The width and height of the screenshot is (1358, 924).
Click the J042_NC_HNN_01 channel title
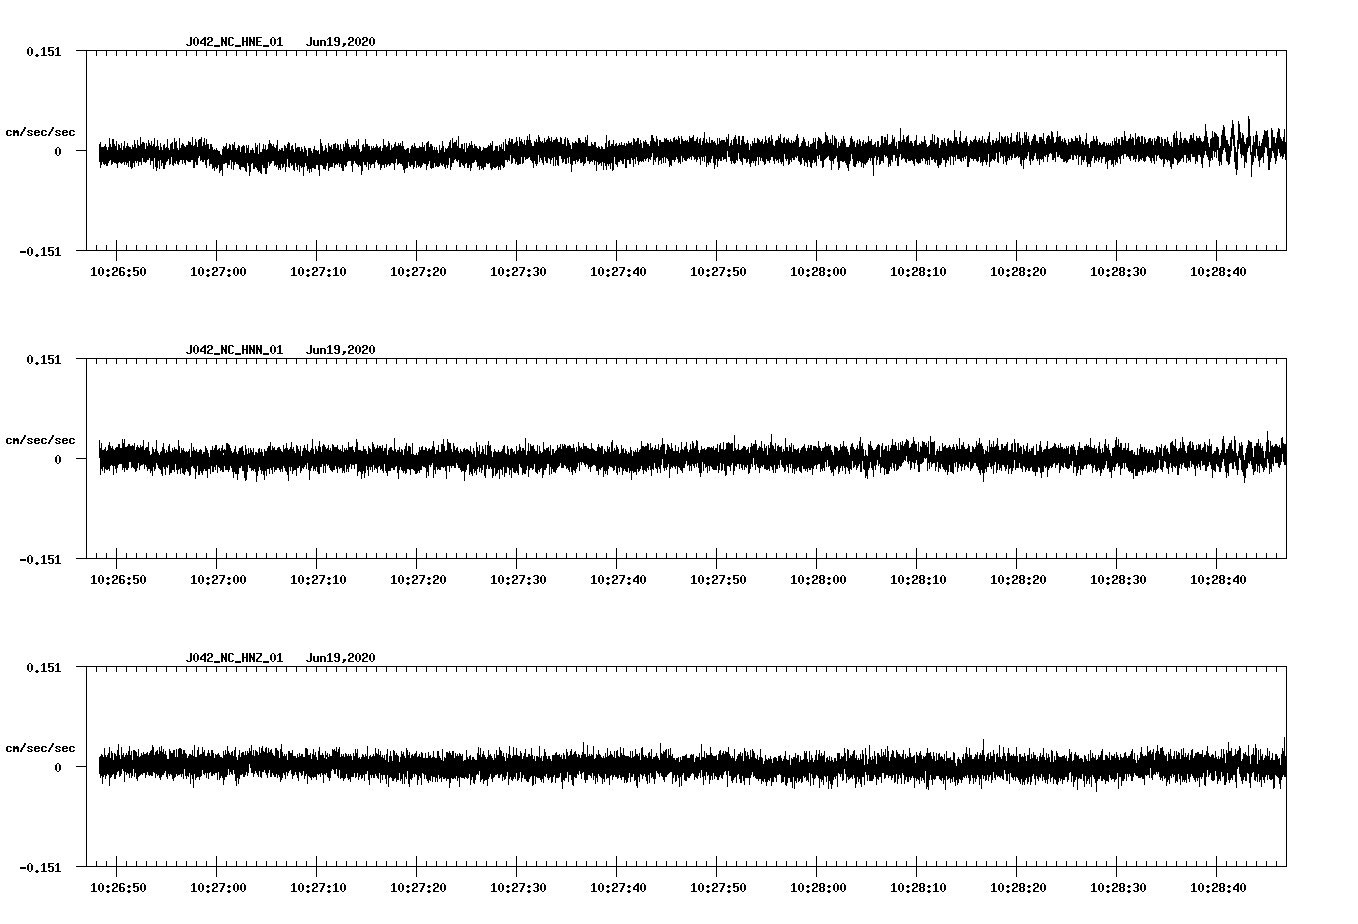pos(234,350)
